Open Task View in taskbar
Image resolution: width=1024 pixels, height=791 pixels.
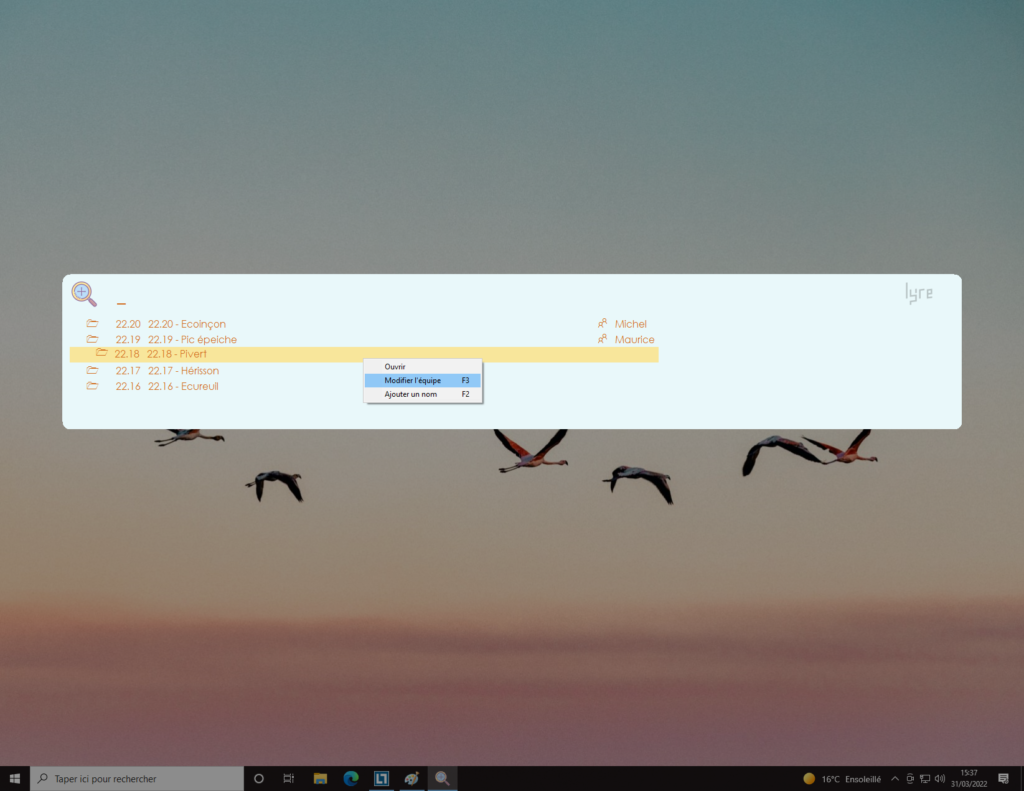pyautogui.click(x=289, y=779)
